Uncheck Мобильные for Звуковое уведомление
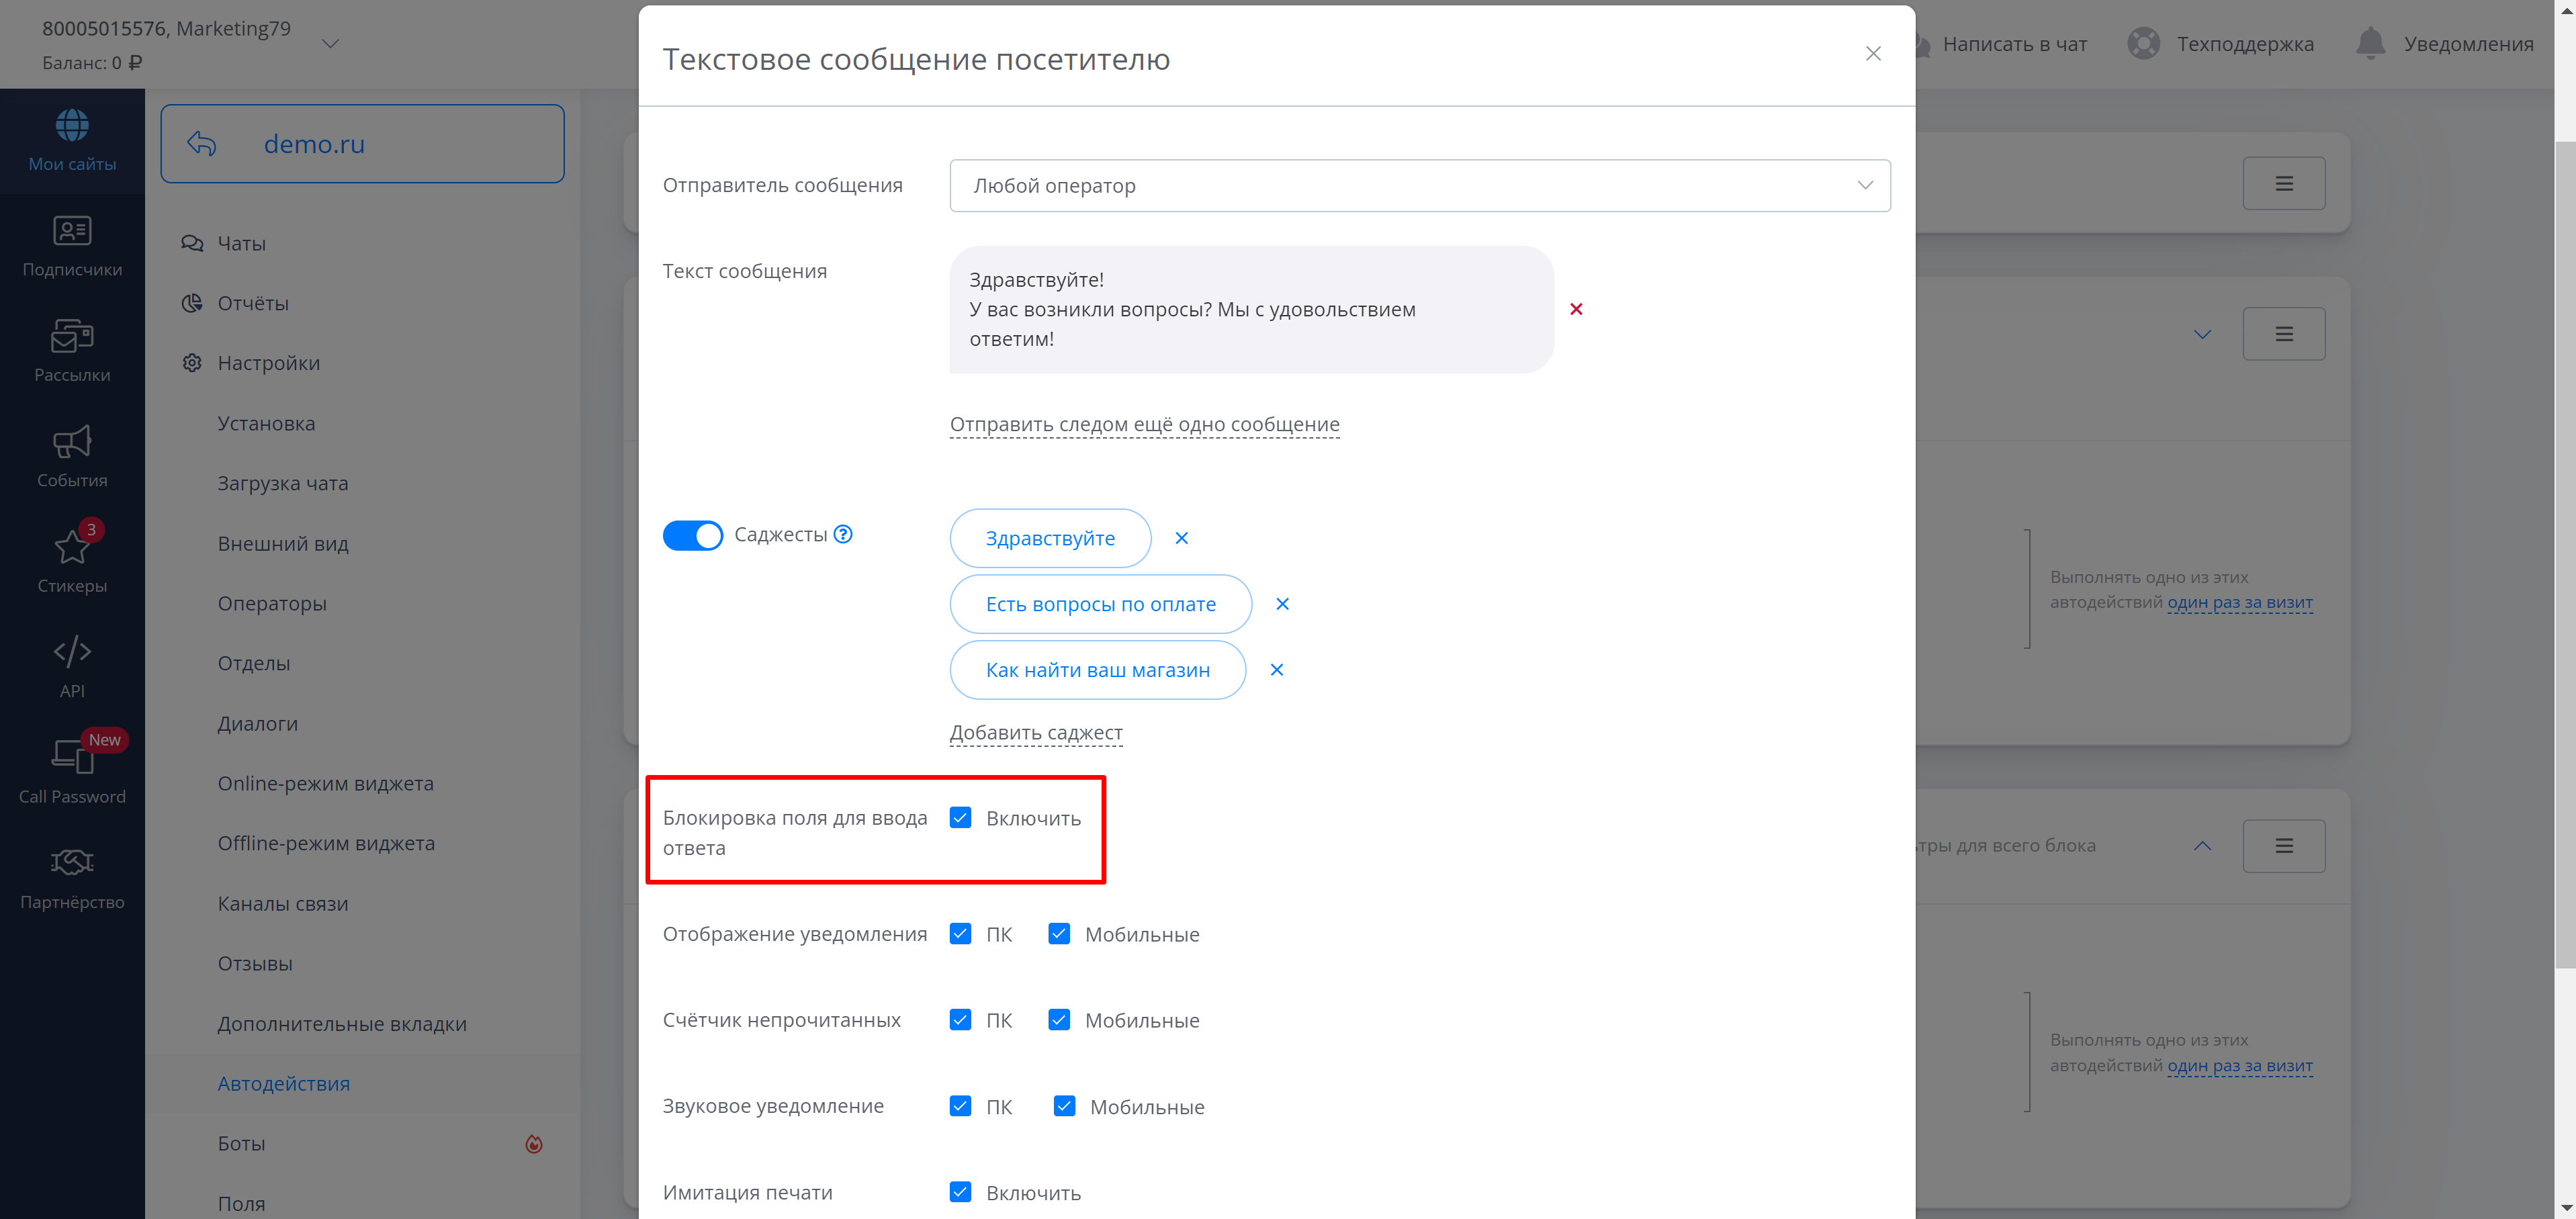 1064,1106
